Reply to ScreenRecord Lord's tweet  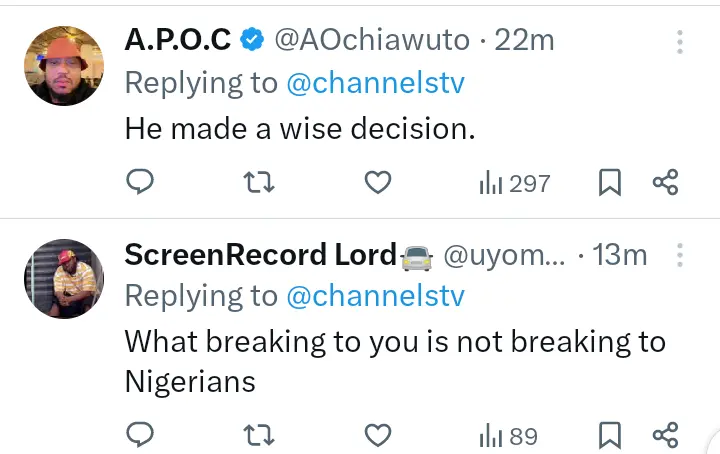(141, 435)
